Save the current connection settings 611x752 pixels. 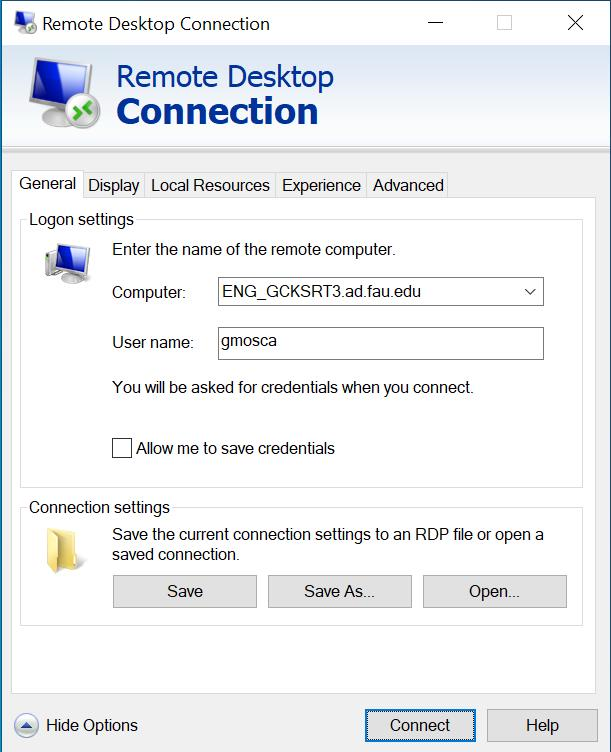pos(185,591)
